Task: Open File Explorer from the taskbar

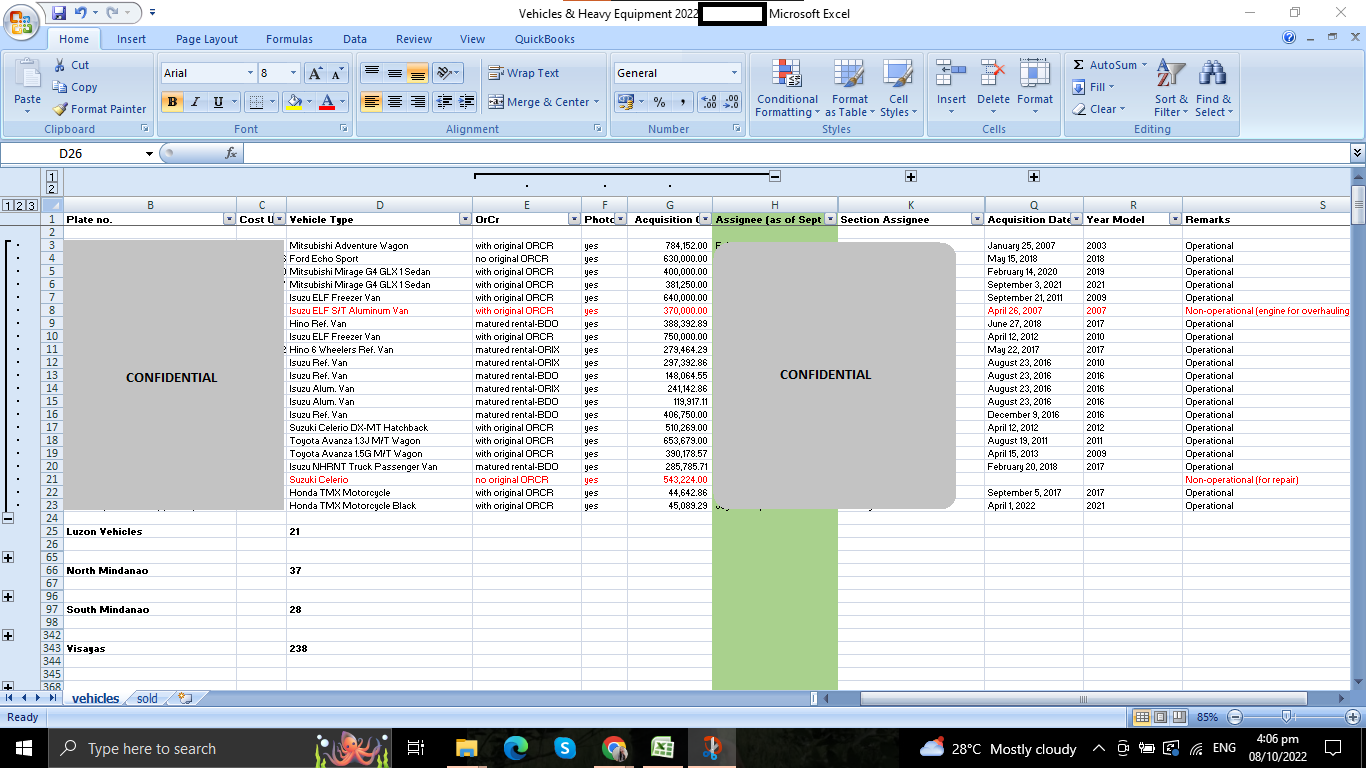Action: pos(466,748)
